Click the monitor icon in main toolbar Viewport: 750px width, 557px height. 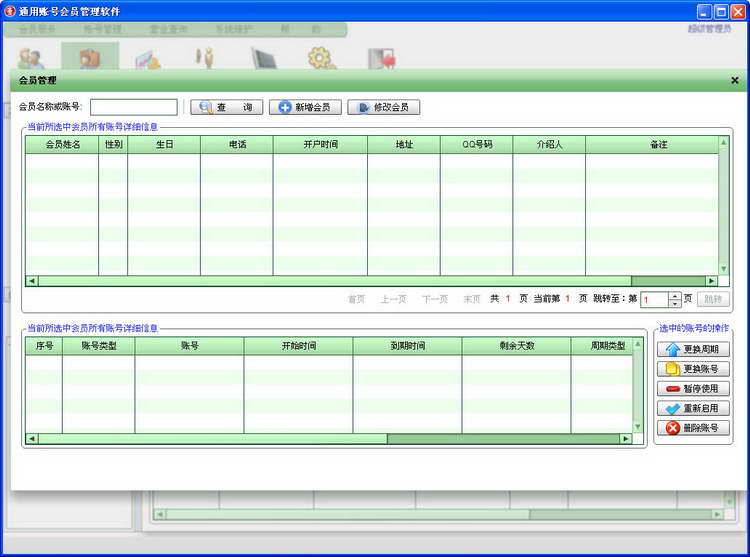click(264, 58)
